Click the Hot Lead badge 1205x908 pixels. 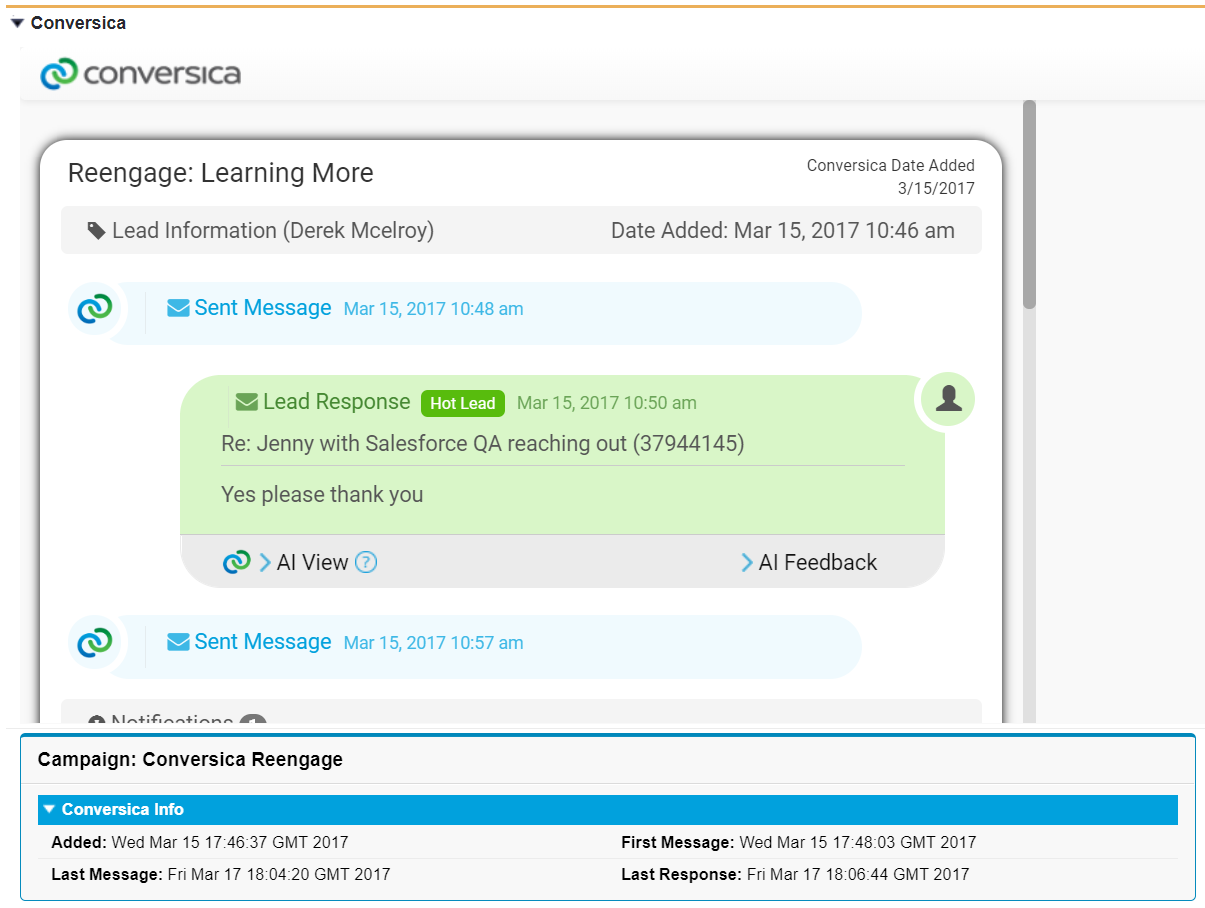[x=463, y=403]
